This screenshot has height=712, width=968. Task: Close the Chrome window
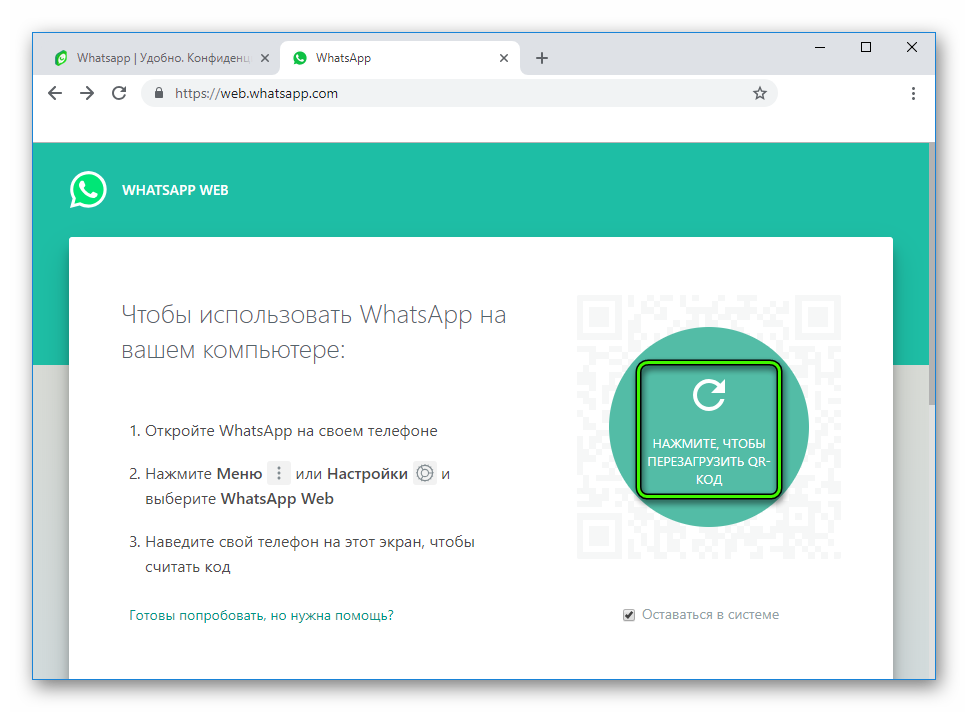[x=911, y=47]
